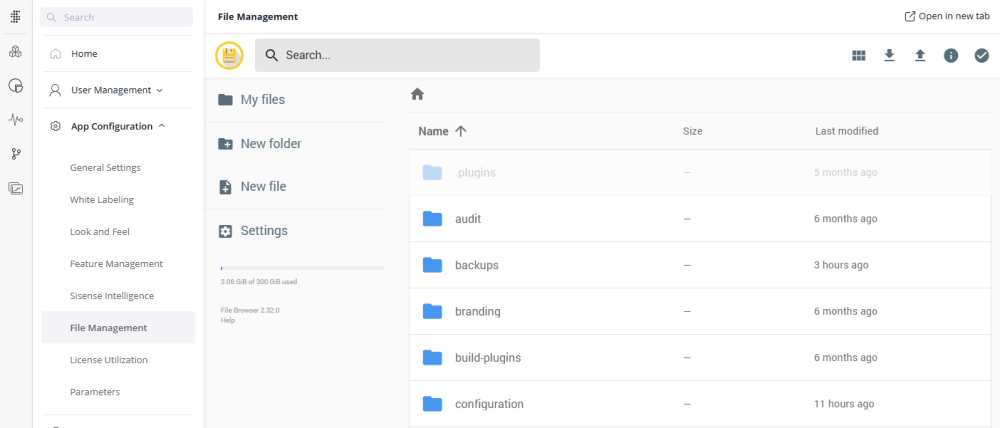Click the grid view switch icon

click(x=858, y=56)
